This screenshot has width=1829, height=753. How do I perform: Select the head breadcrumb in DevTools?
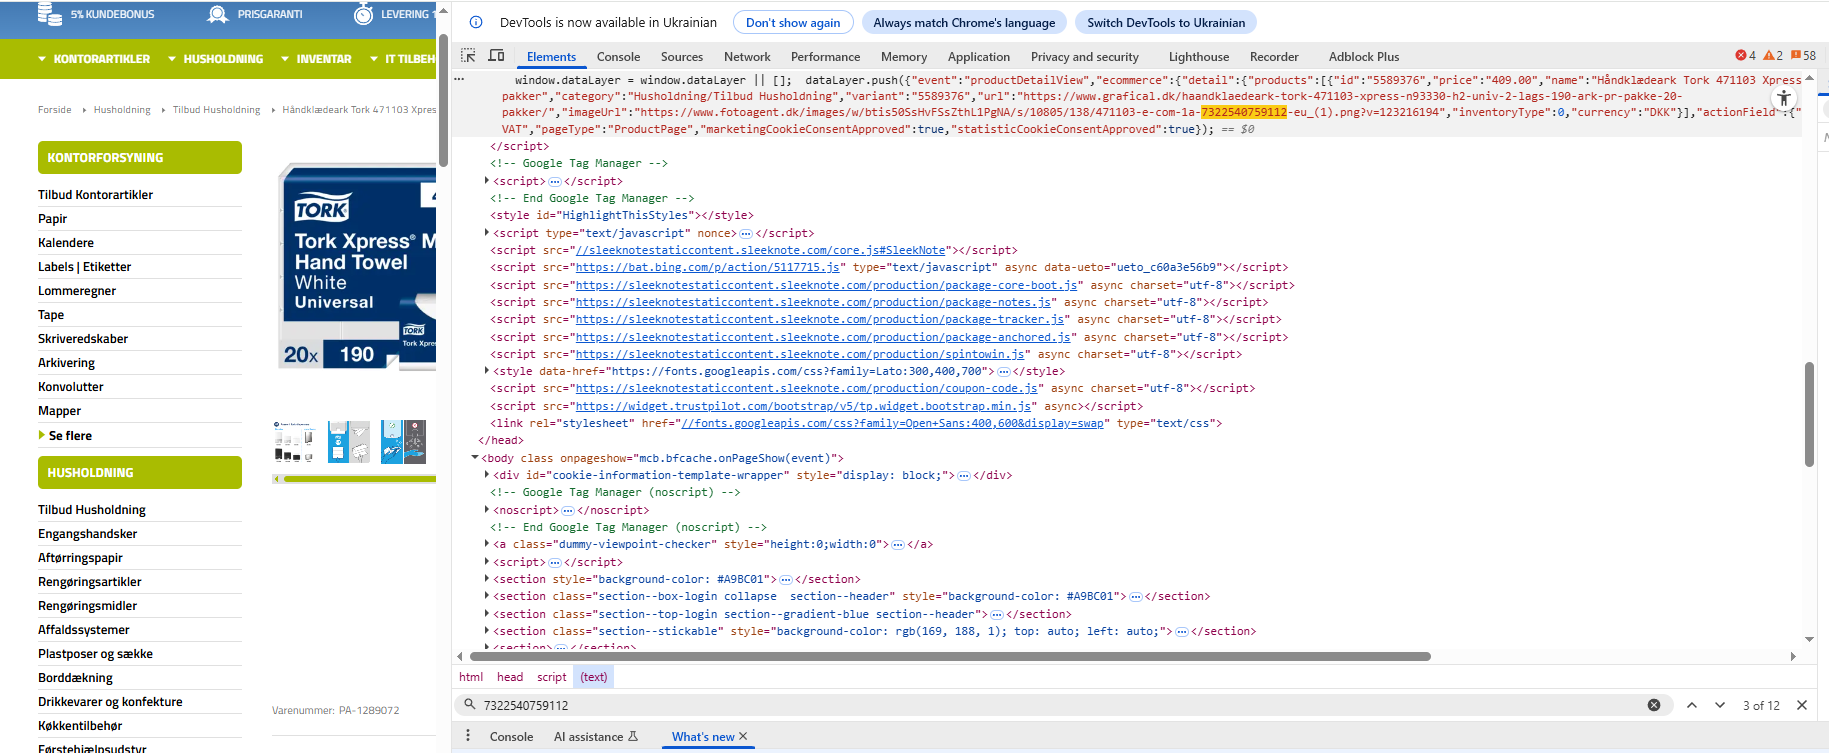pos(510,677)
